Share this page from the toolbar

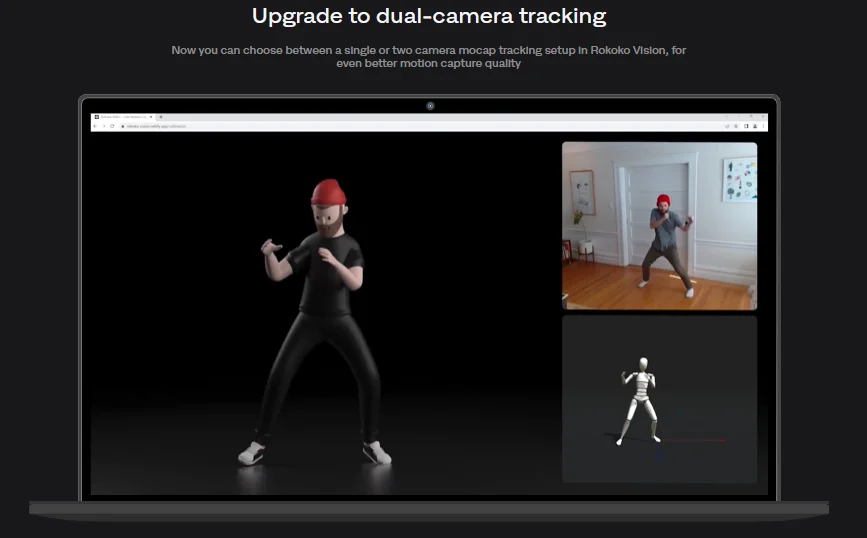(x=727, y=126)
